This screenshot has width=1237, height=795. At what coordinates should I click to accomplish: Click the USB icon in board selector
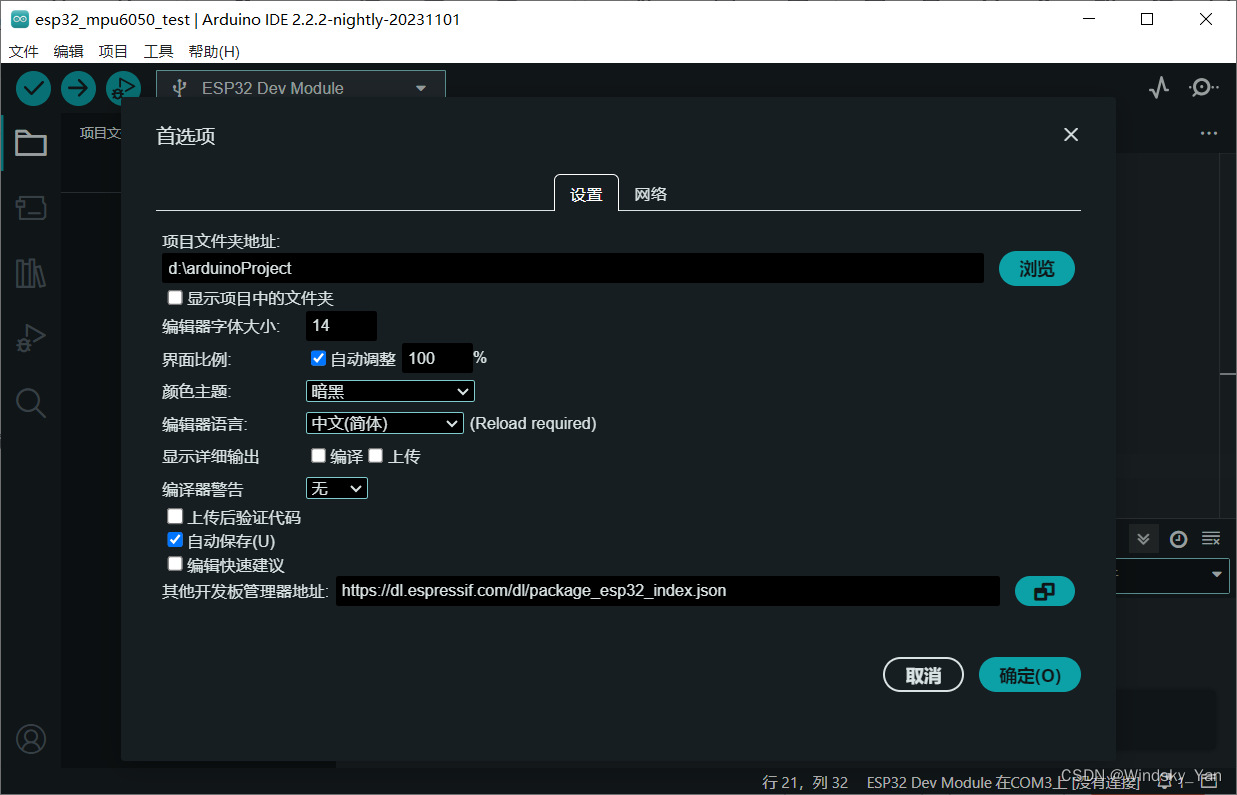pyautogui.click(x=179, y=88)
